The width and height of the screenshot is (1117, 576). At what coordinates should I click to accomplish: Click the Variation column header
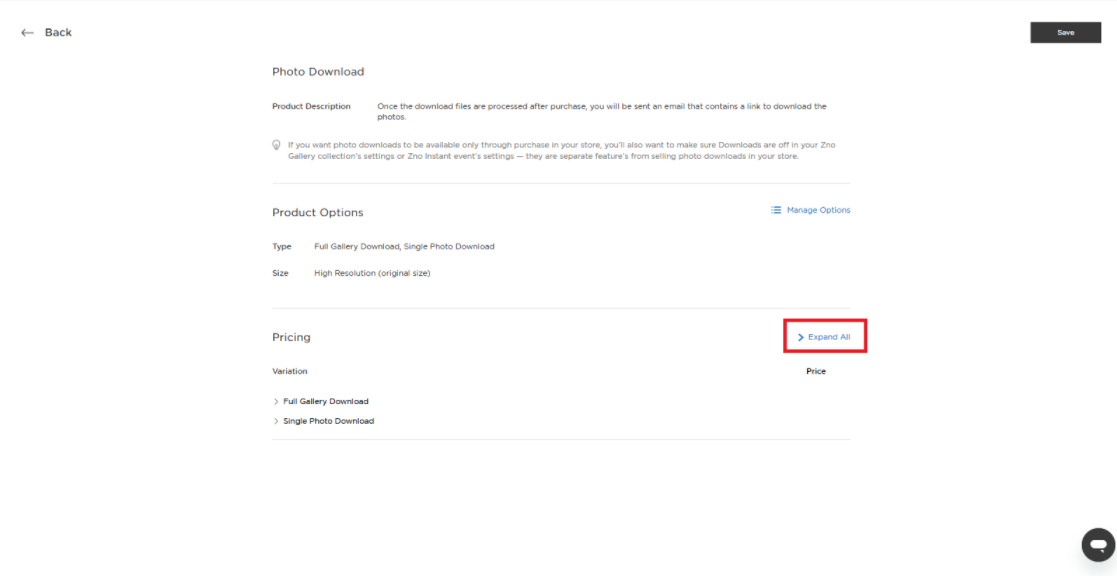[290, 372]
